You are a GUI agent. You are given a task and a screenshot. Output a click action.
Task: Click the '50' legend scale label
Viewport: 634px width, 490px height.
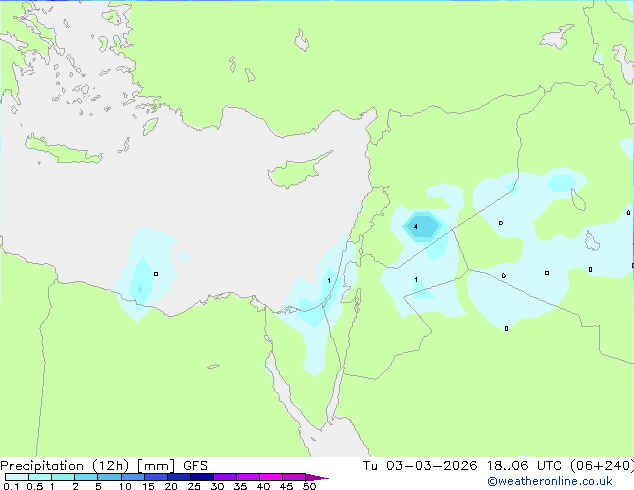(309, 486)
